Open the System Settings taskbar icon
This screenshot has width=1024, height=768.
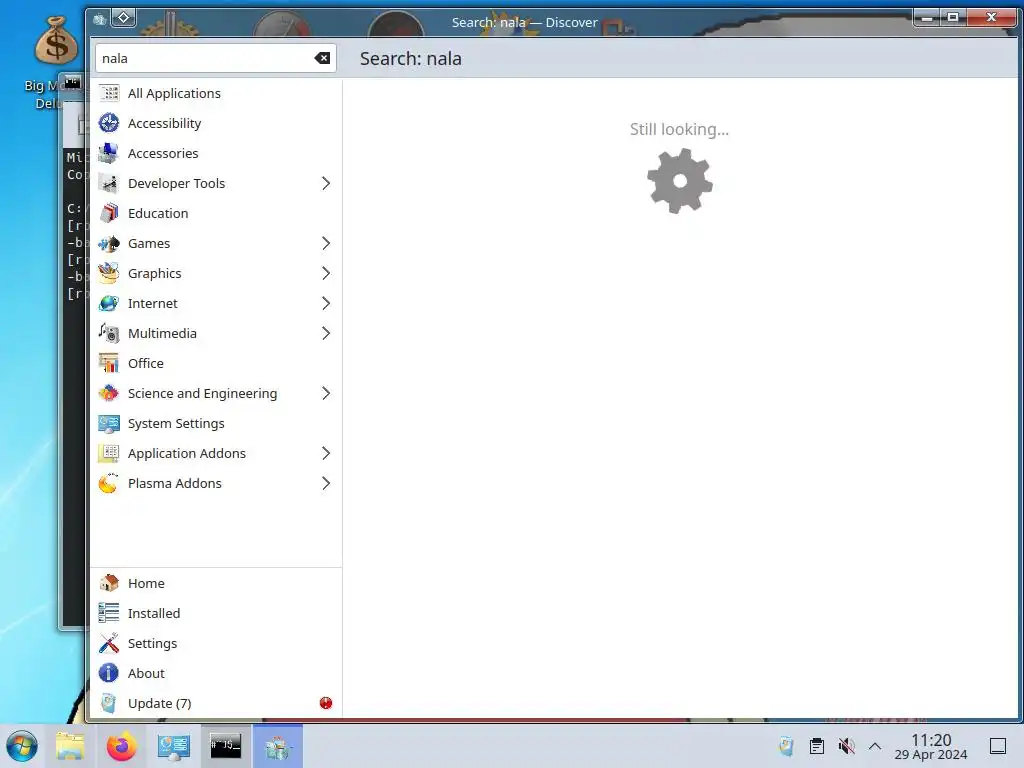point(173,746)
